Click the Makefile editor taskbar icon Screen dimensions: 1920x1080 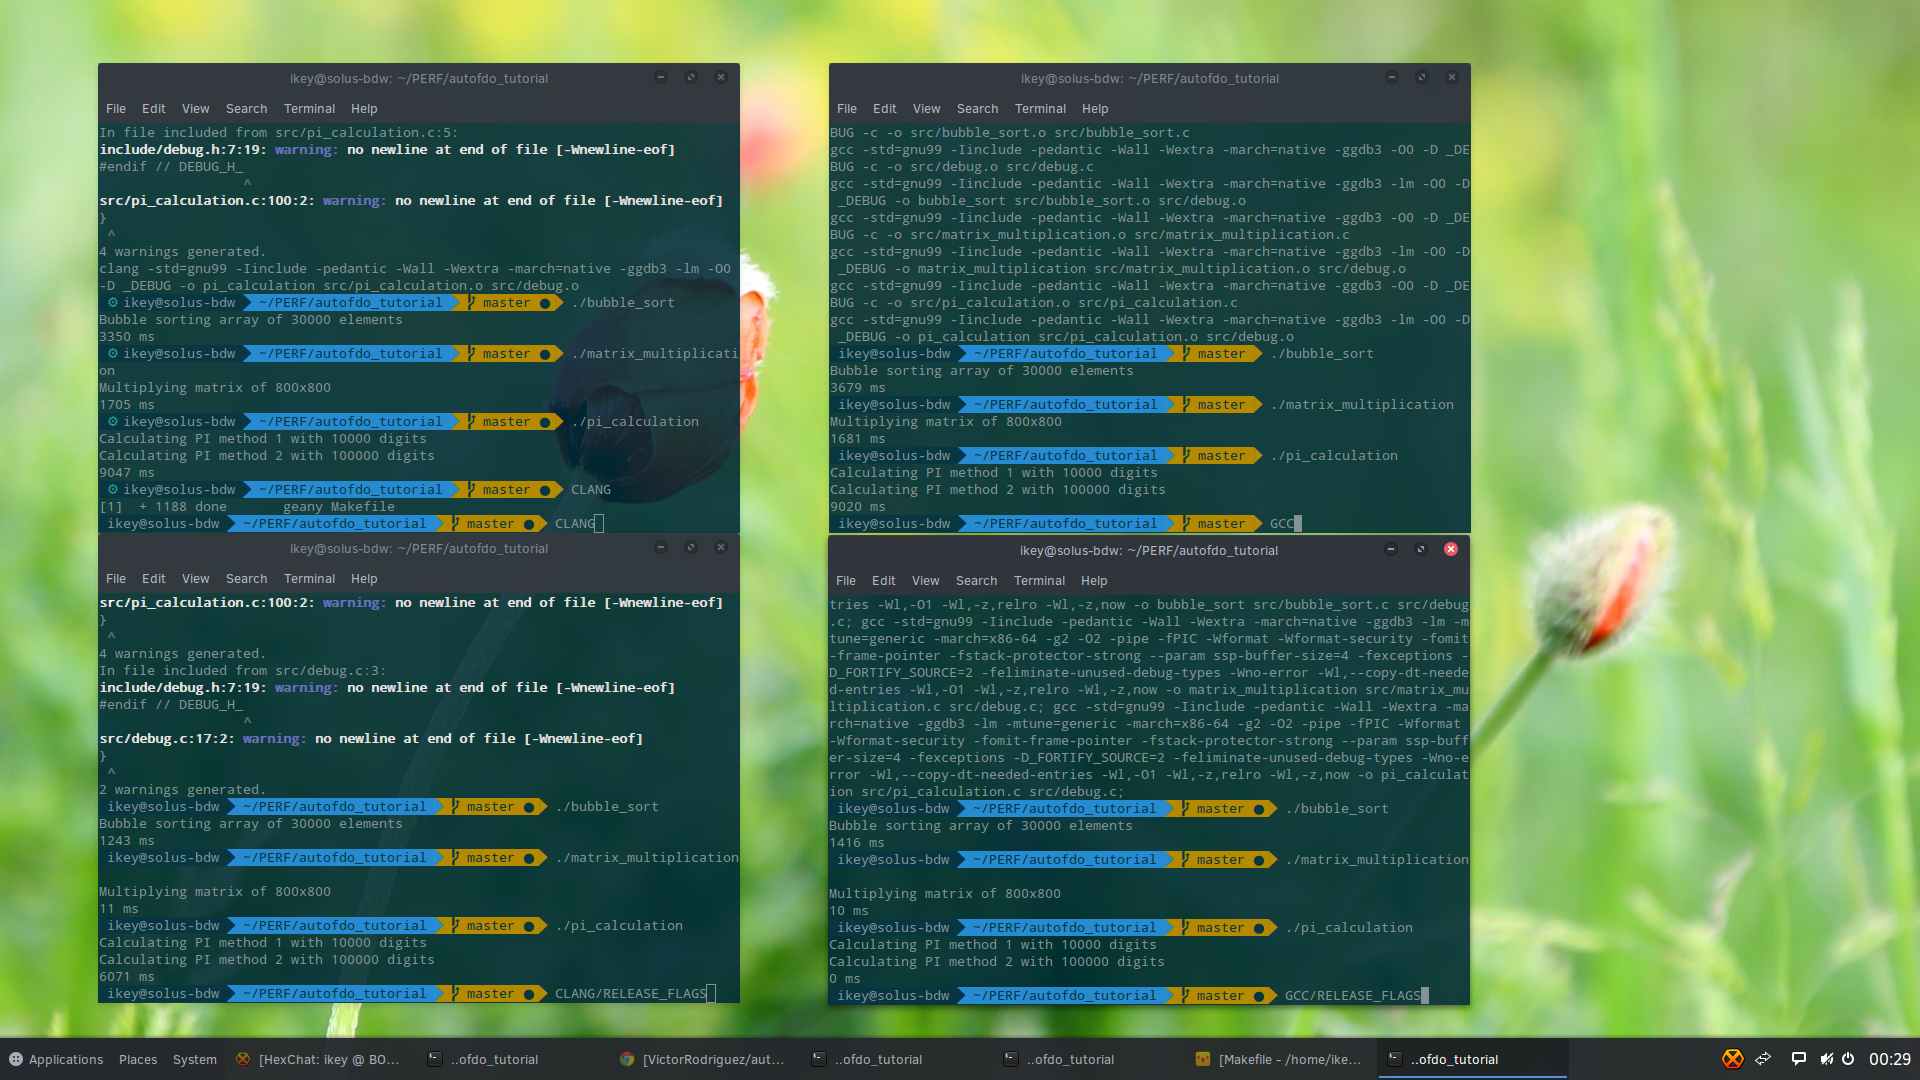(x=1203, y=1059)
